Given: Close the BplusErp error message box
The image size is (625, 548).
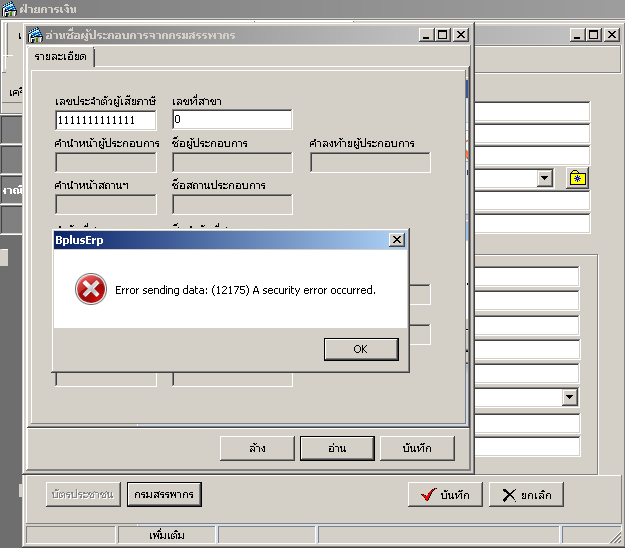Looking at the screenshot, I should coord(396,240).
